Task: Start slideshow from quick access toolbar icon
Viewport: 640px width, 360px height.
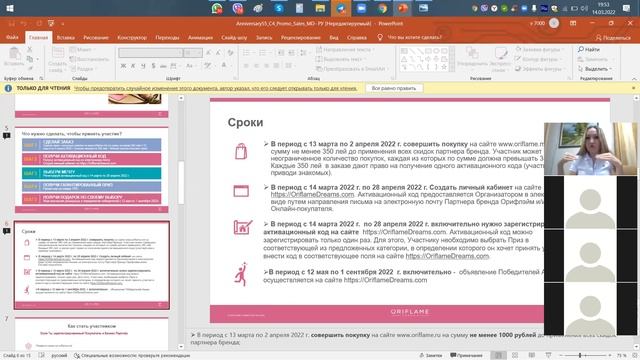Action: 51,24
